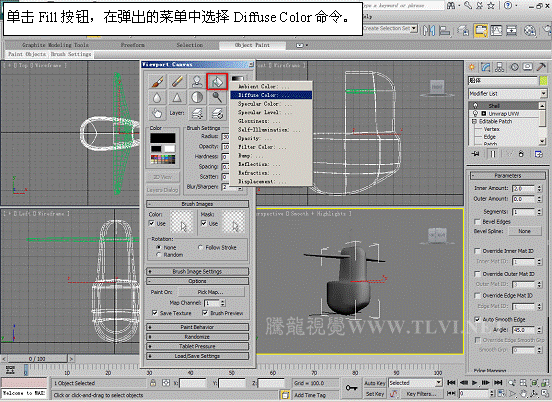
Task: Click the Align tool in main toolbar
Action: coord(445,31)
